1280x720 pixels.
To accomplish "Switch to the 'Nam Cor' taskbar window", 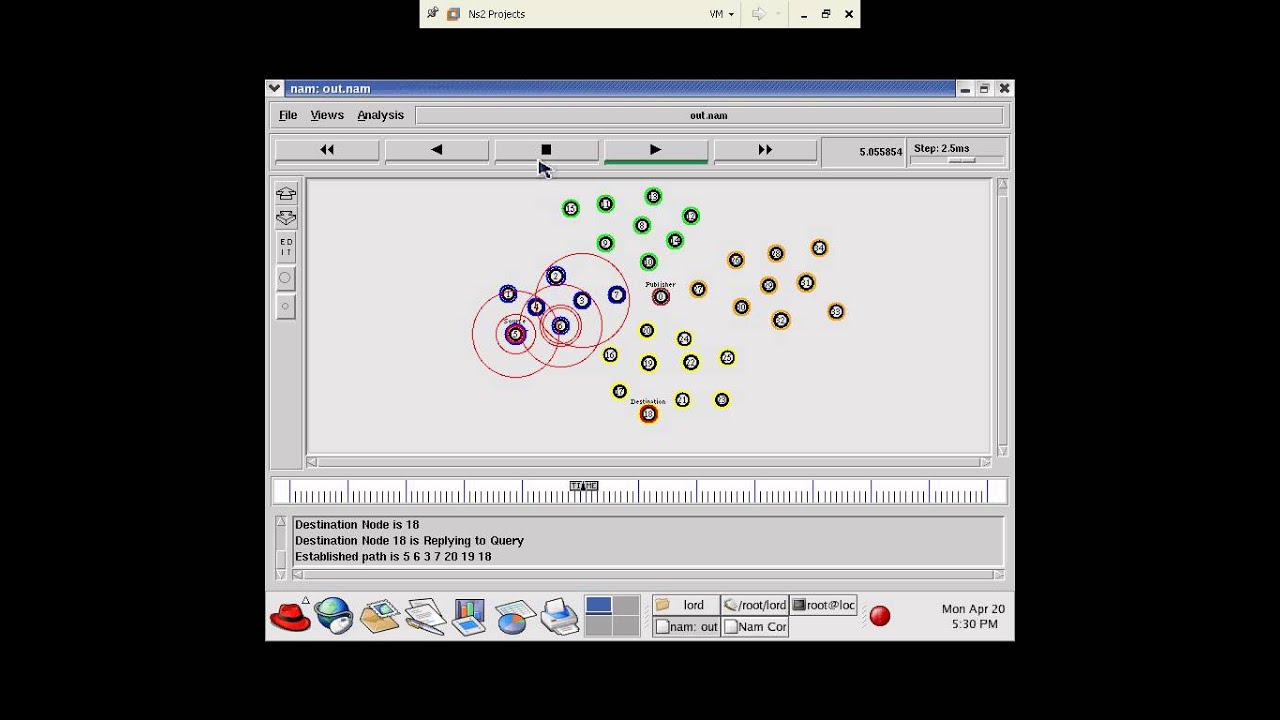I will point(755,627).
